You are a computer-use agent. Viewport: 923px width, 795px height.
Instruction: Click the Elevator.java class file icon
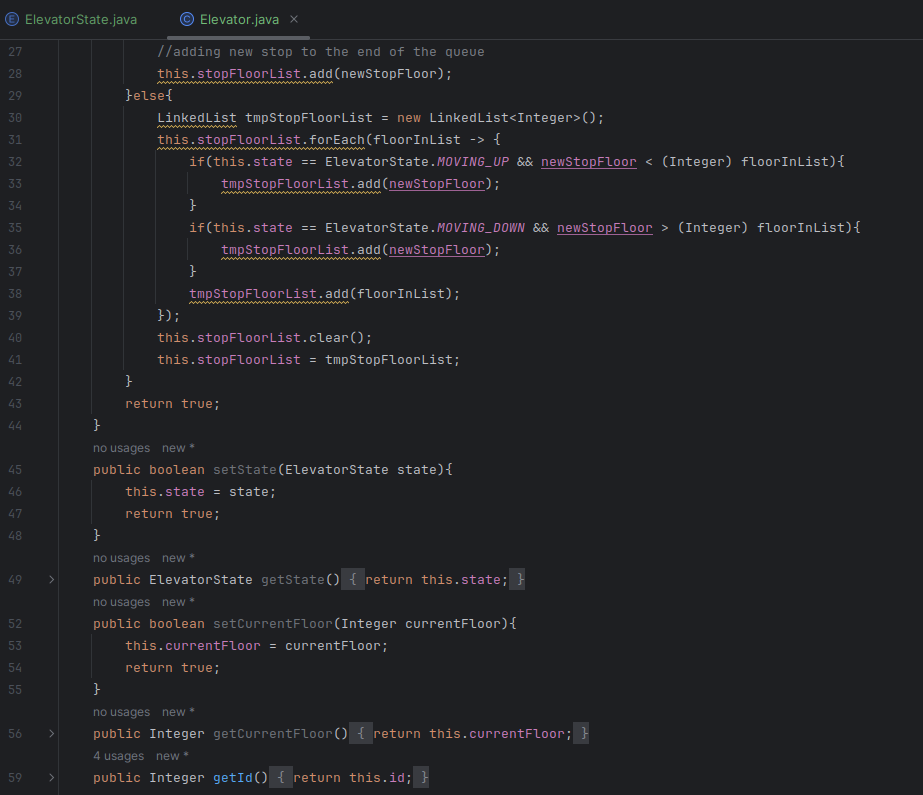click(x=187, y=19)
